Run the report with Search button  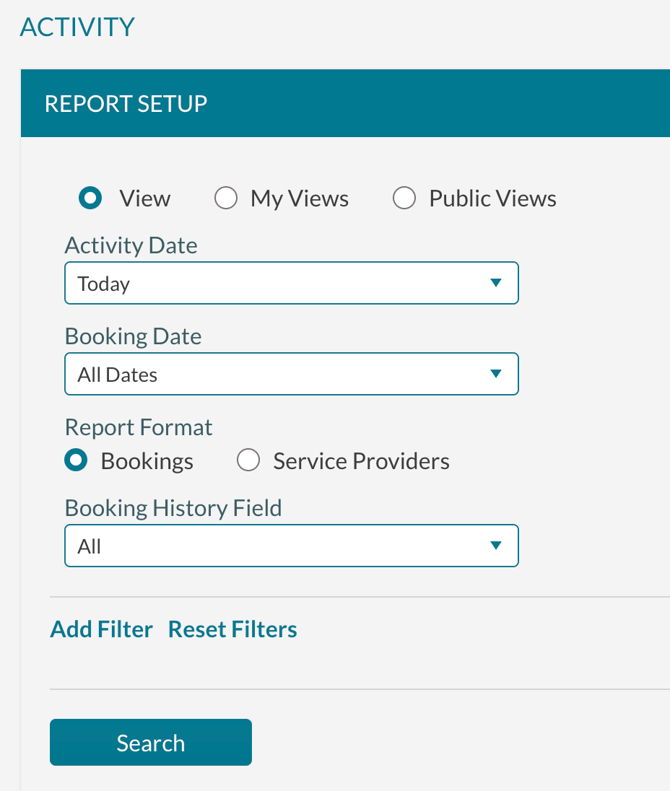click(x=151, y=742)
